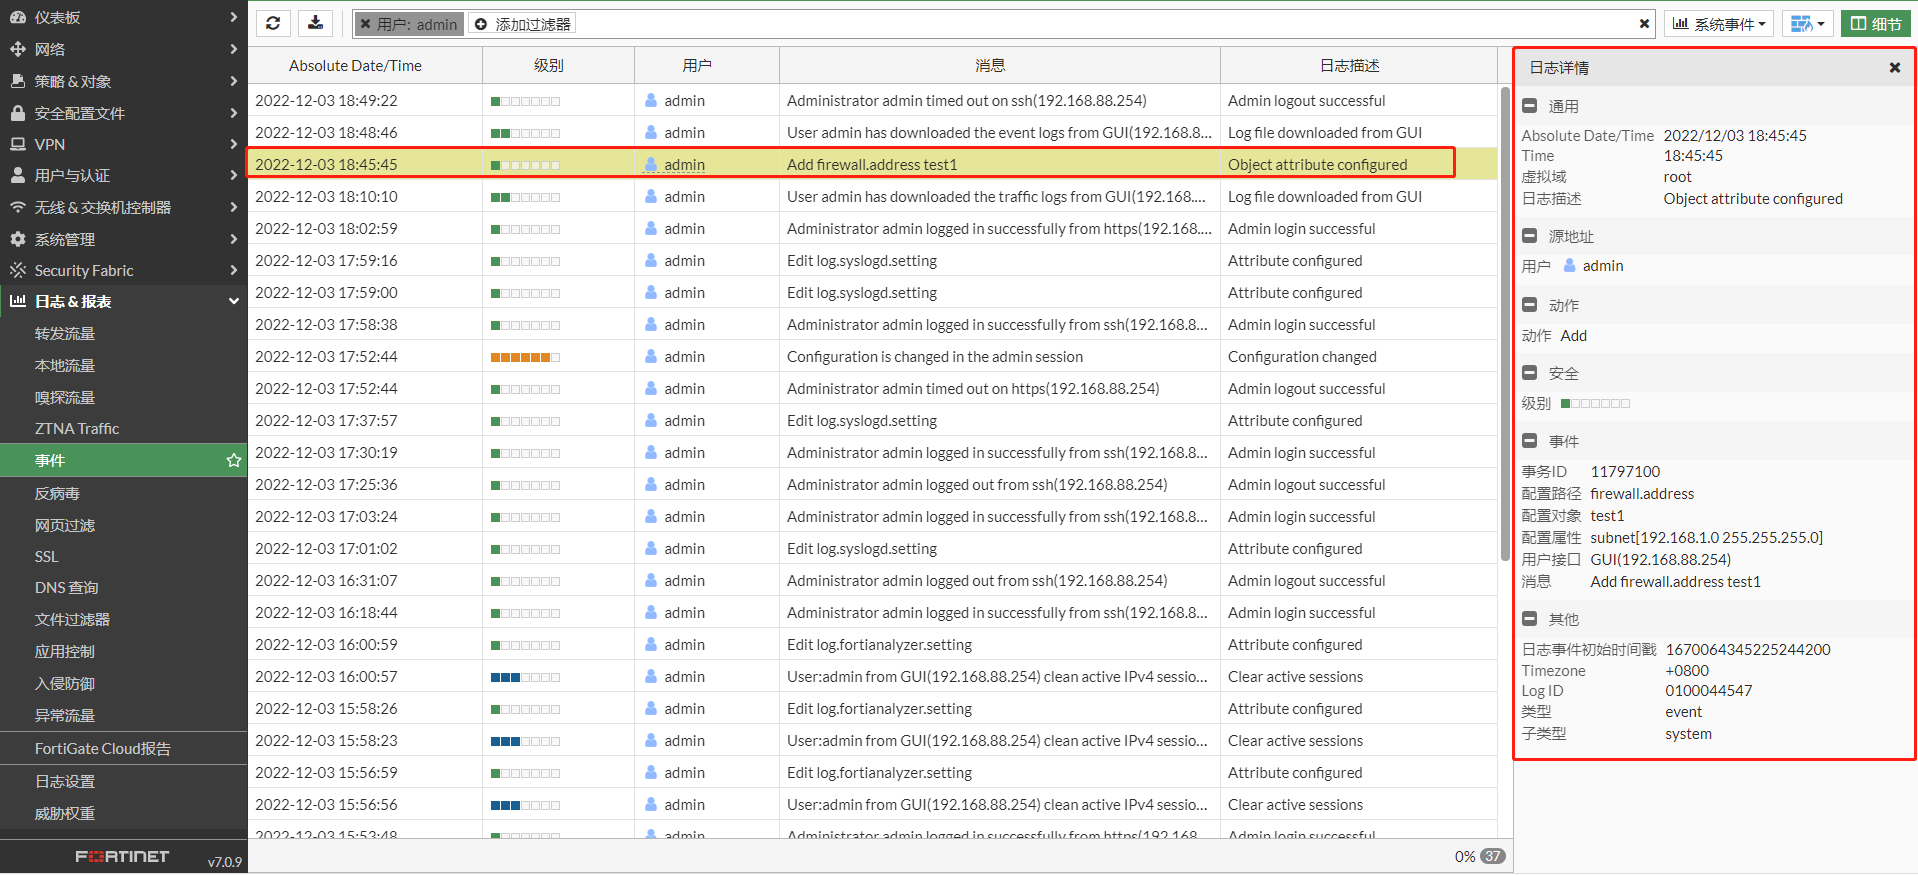Open the 日志设置 sidebar item

point(65,781)
